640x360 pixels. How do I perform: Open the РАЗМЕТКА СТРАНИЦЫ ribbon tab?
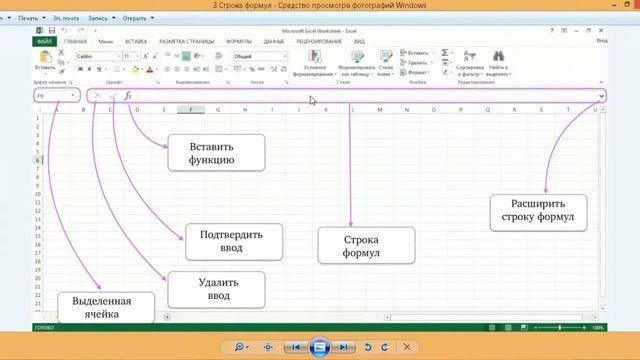click(x=187, y=41)
